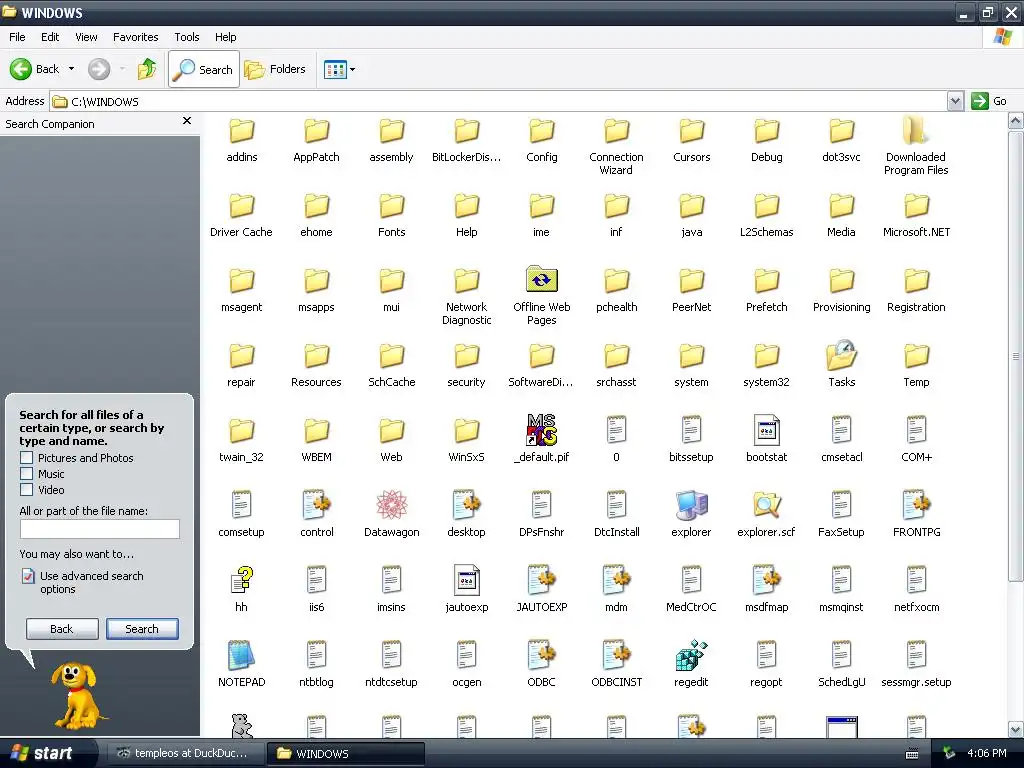Click the vertical scrollbar down arrow
Viewport: 1024px width, 768px height.
(1016, 729)
